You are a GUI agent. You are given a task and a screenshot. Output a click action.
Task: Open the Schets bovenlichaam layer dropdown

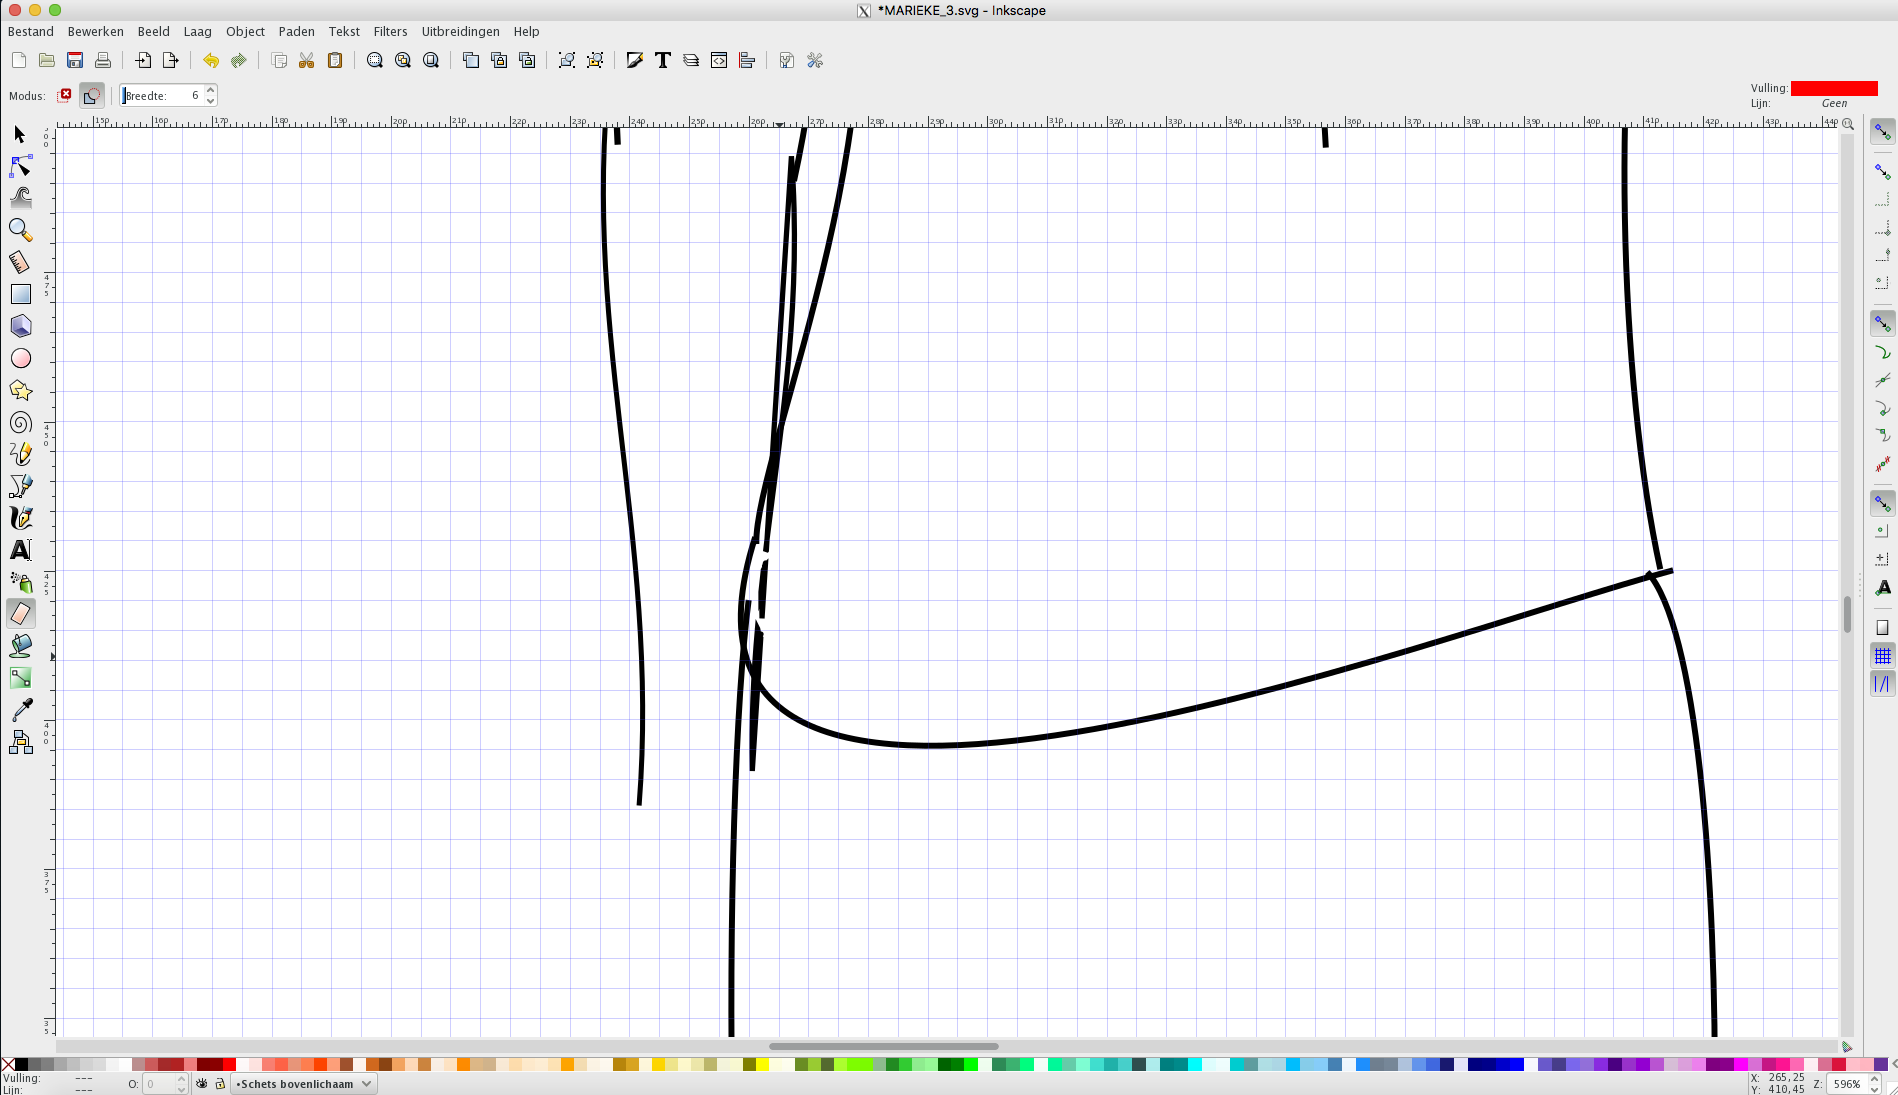pos(304,1084)
